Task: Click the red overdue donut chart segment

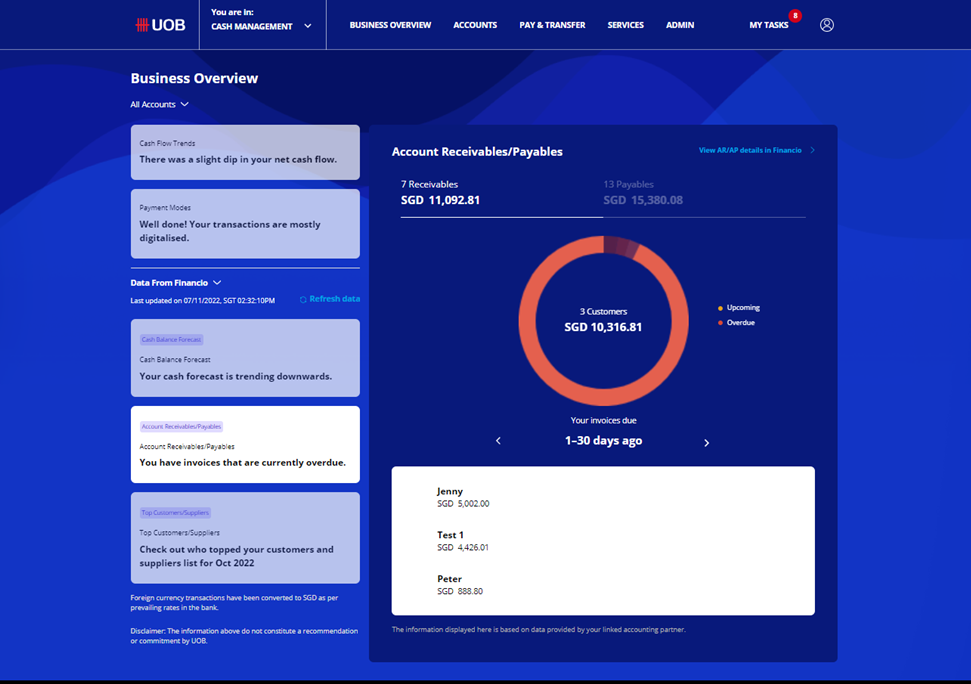Action: 604,397
